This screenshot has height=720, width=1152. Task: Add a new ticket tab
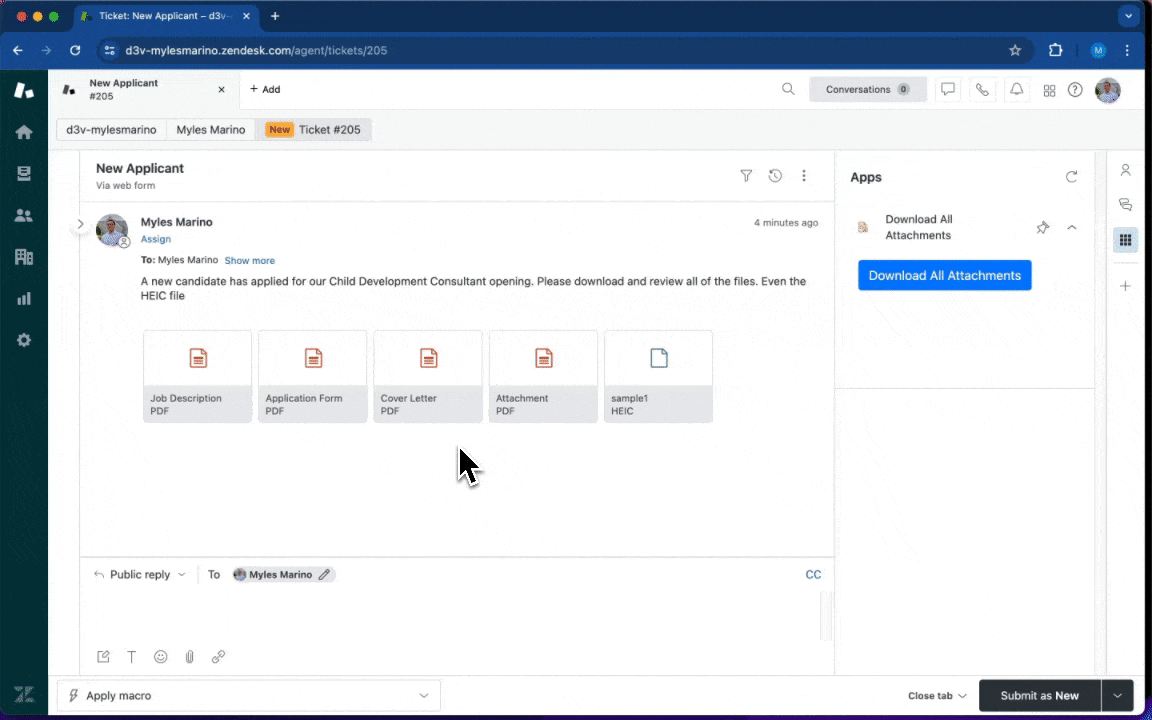click(265, 89)
